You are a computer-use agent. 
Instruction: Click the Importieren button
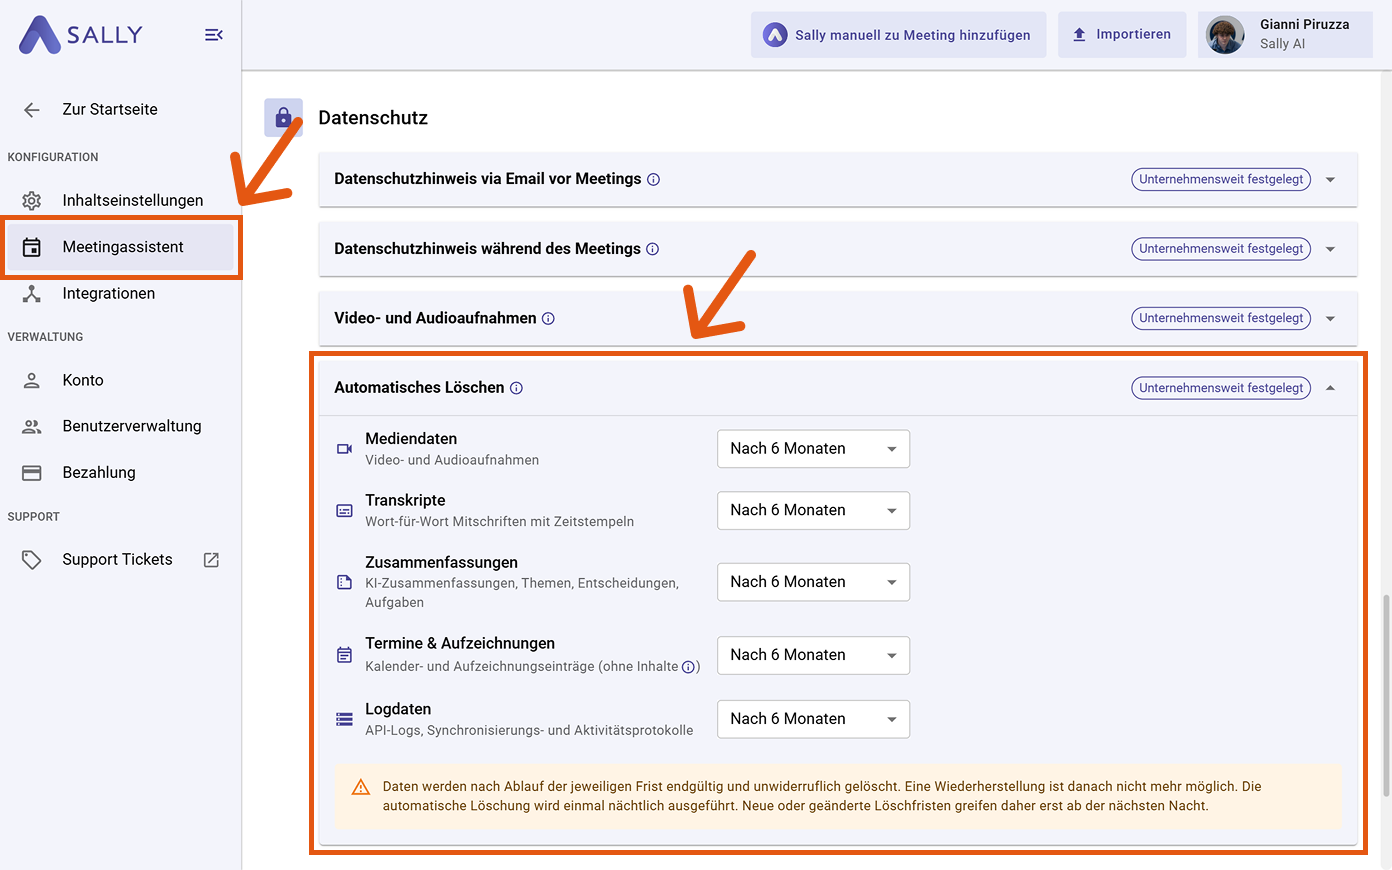(1121, 35)
